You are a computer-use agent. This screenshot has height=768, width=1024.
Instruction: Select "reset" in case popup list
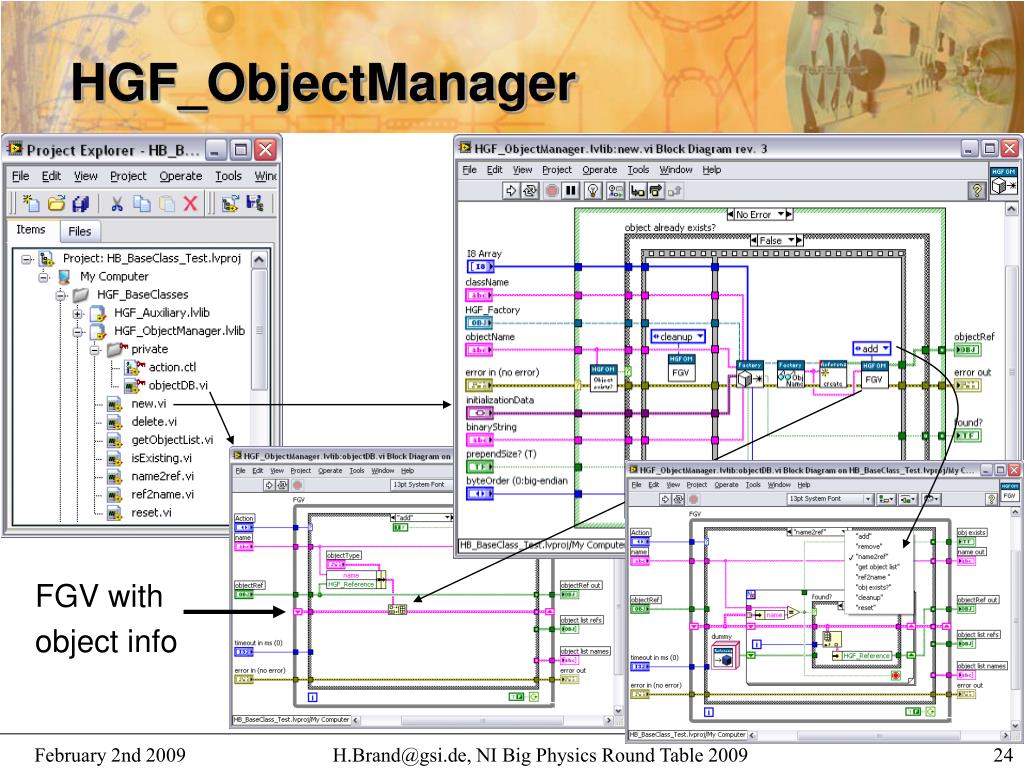(x=865, y=608)
